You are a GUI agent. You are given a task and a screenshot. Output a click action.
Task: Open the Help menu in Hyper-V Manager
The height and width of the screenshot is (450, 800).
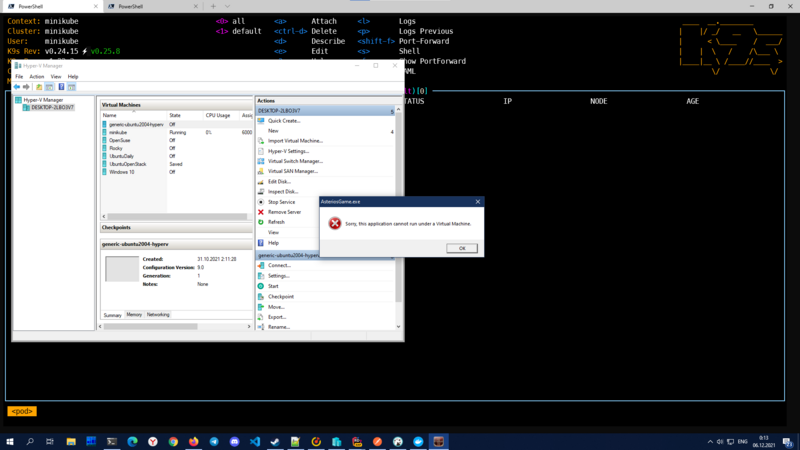tap(73, 77)
